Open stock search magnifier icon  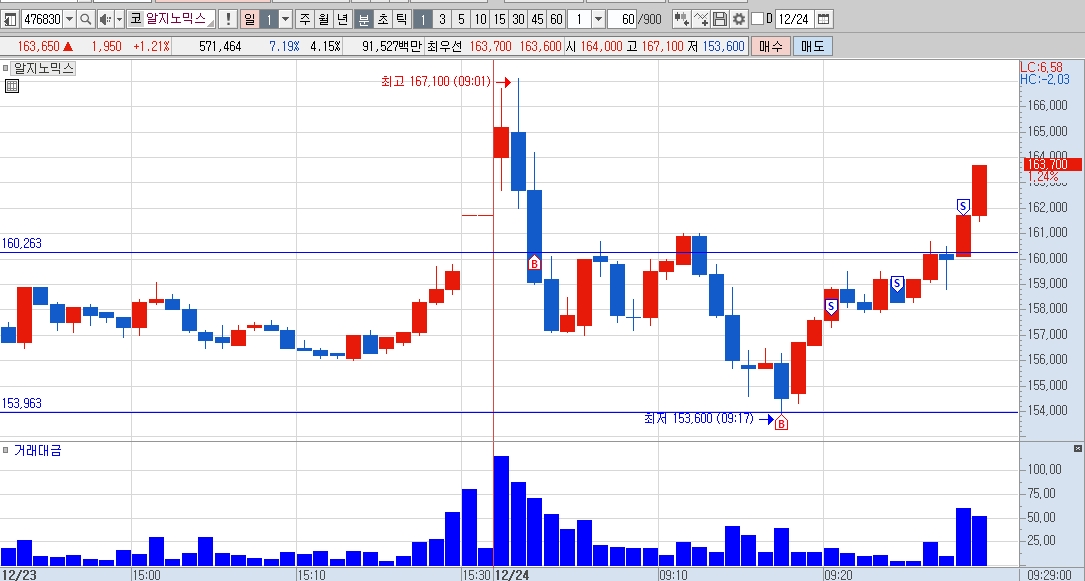tap(86, 19)
